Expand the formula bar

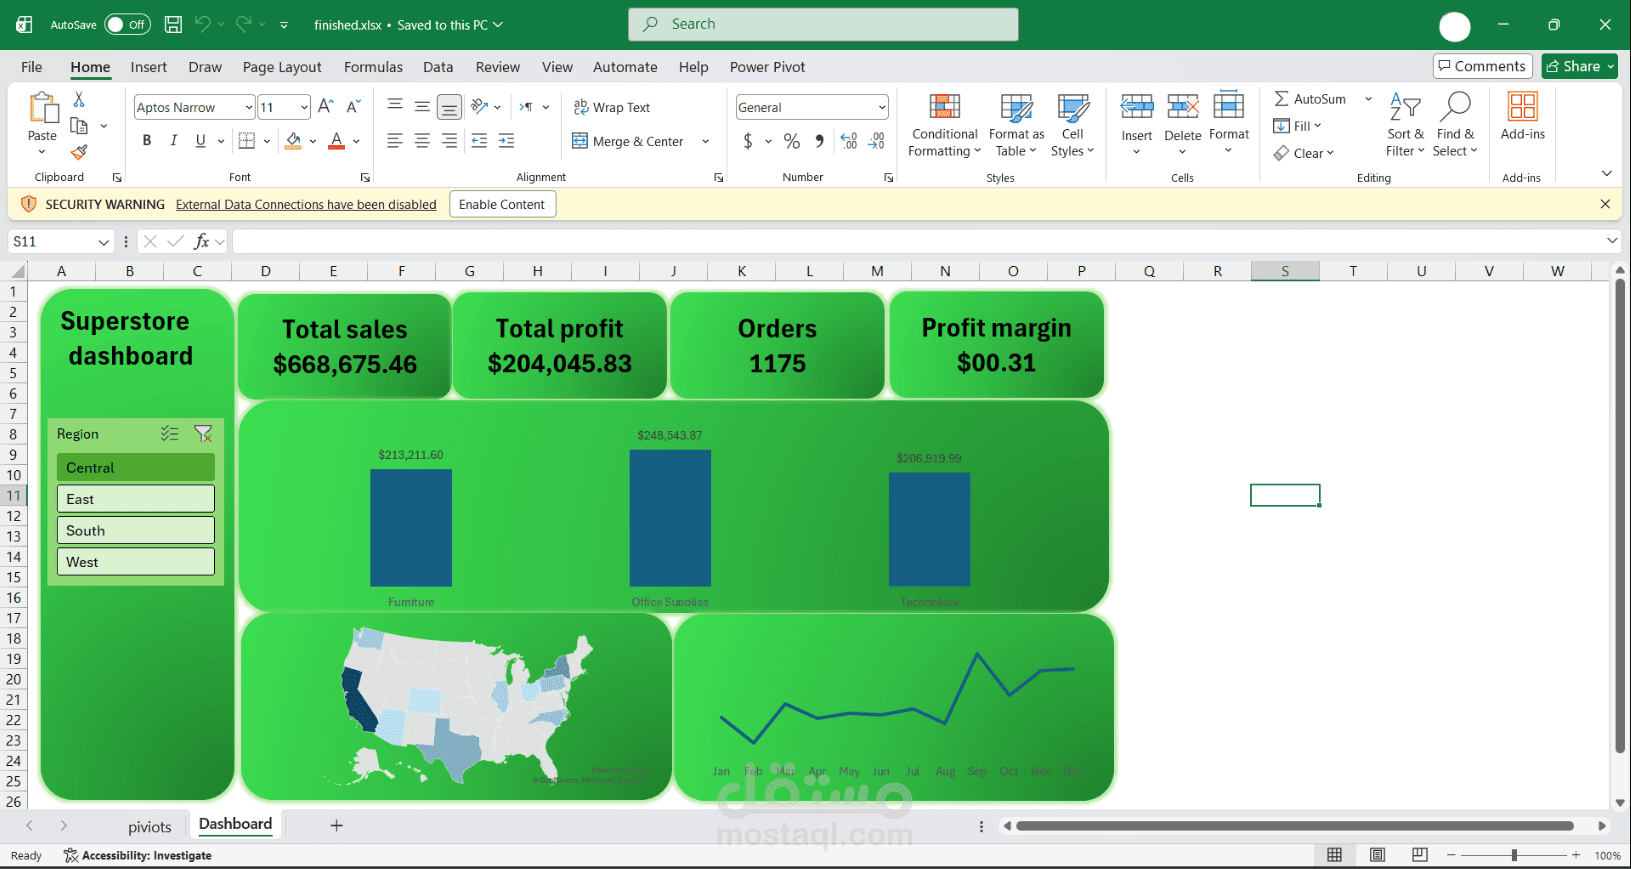(x=1612, y=241)
